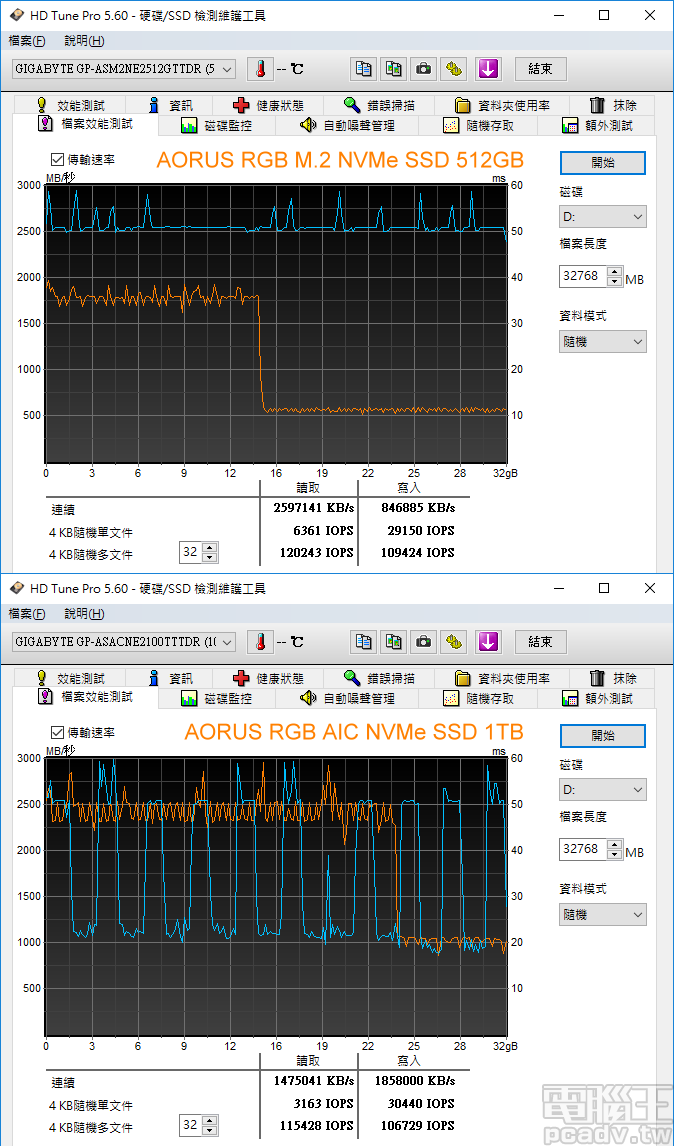The image size is (674, 1146).
Task: Open 檔案 menu in bottom window
Action: (27, 614)
